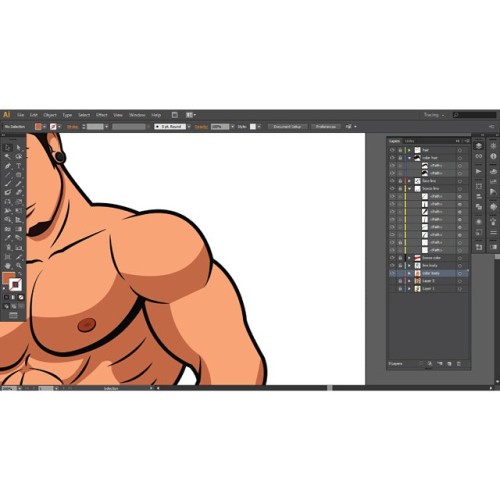Select the Zoom tool
The height and width of the screenshot is (500, 500).
tap(19, 266)
